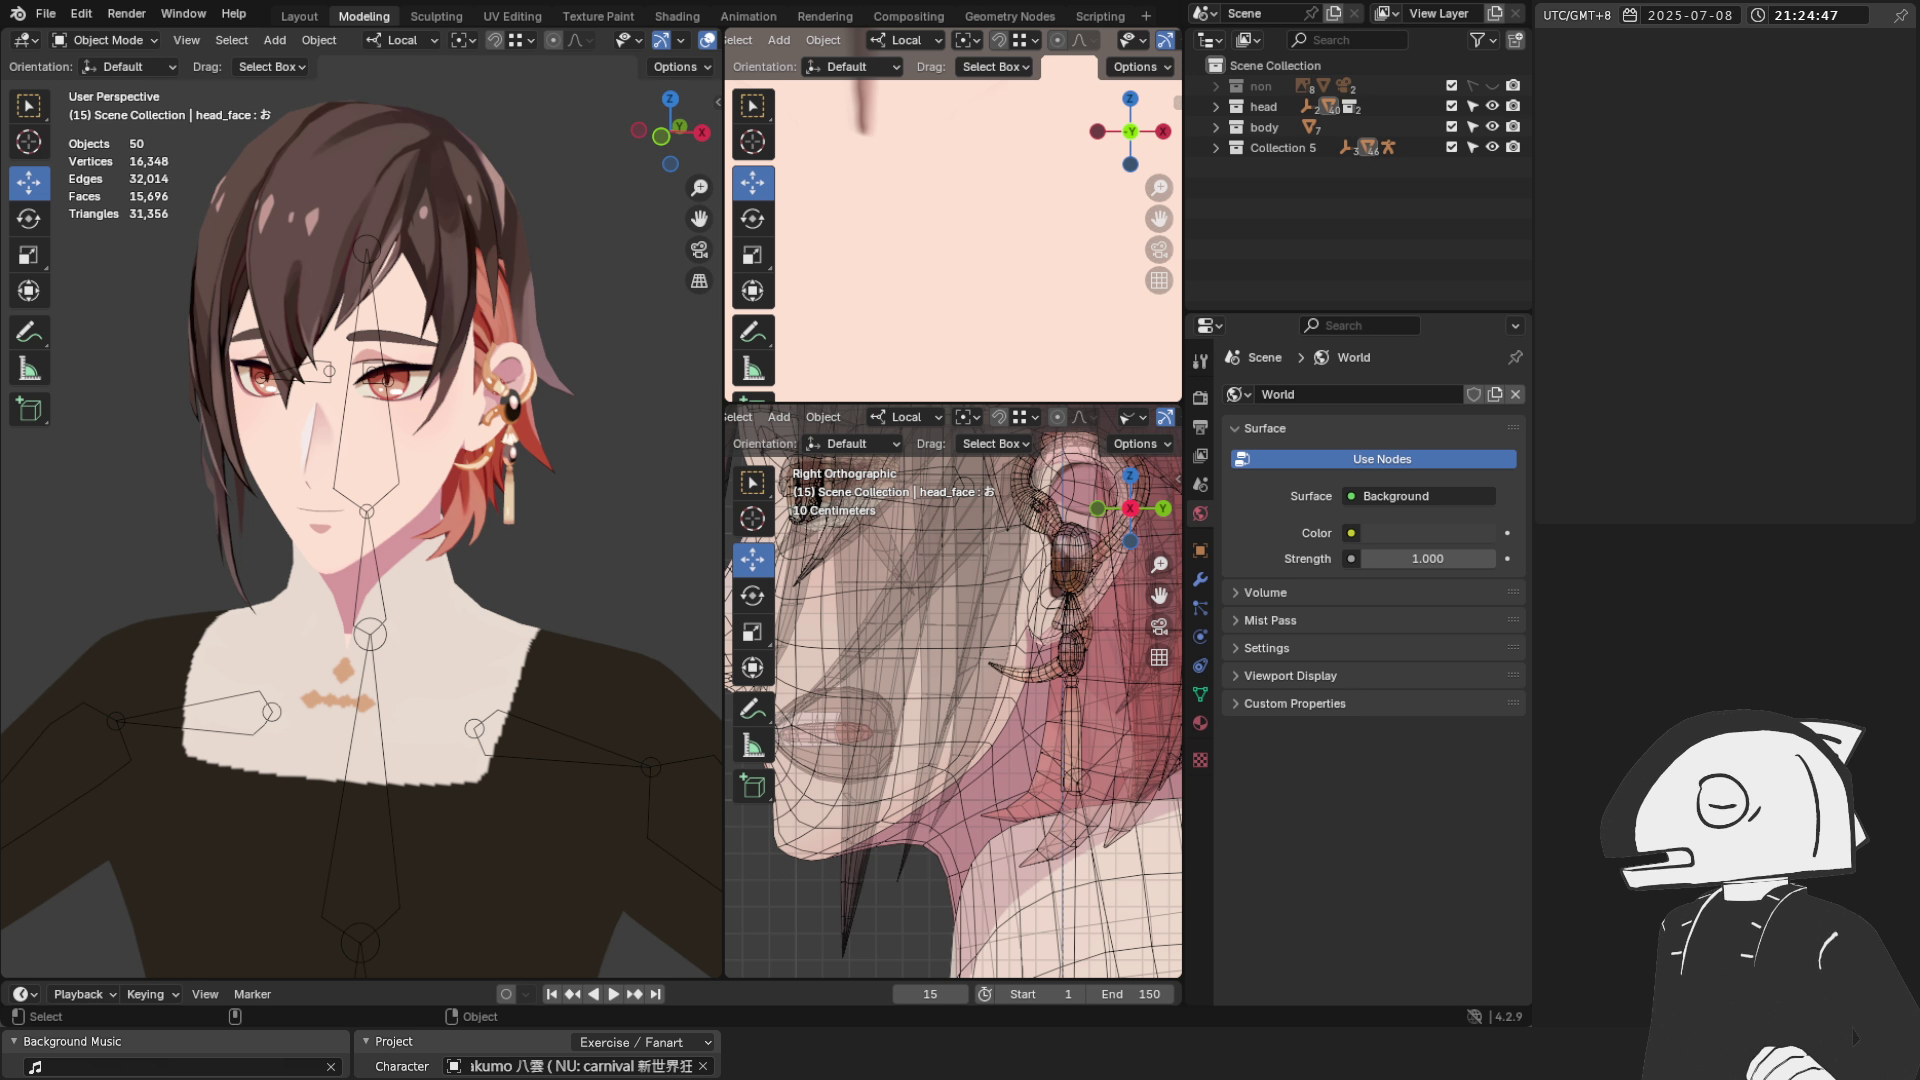Hide Collection 5 eye icon
Image resolution: width=1920 pixels, height=1080 pixels.
click(1492, 147)
